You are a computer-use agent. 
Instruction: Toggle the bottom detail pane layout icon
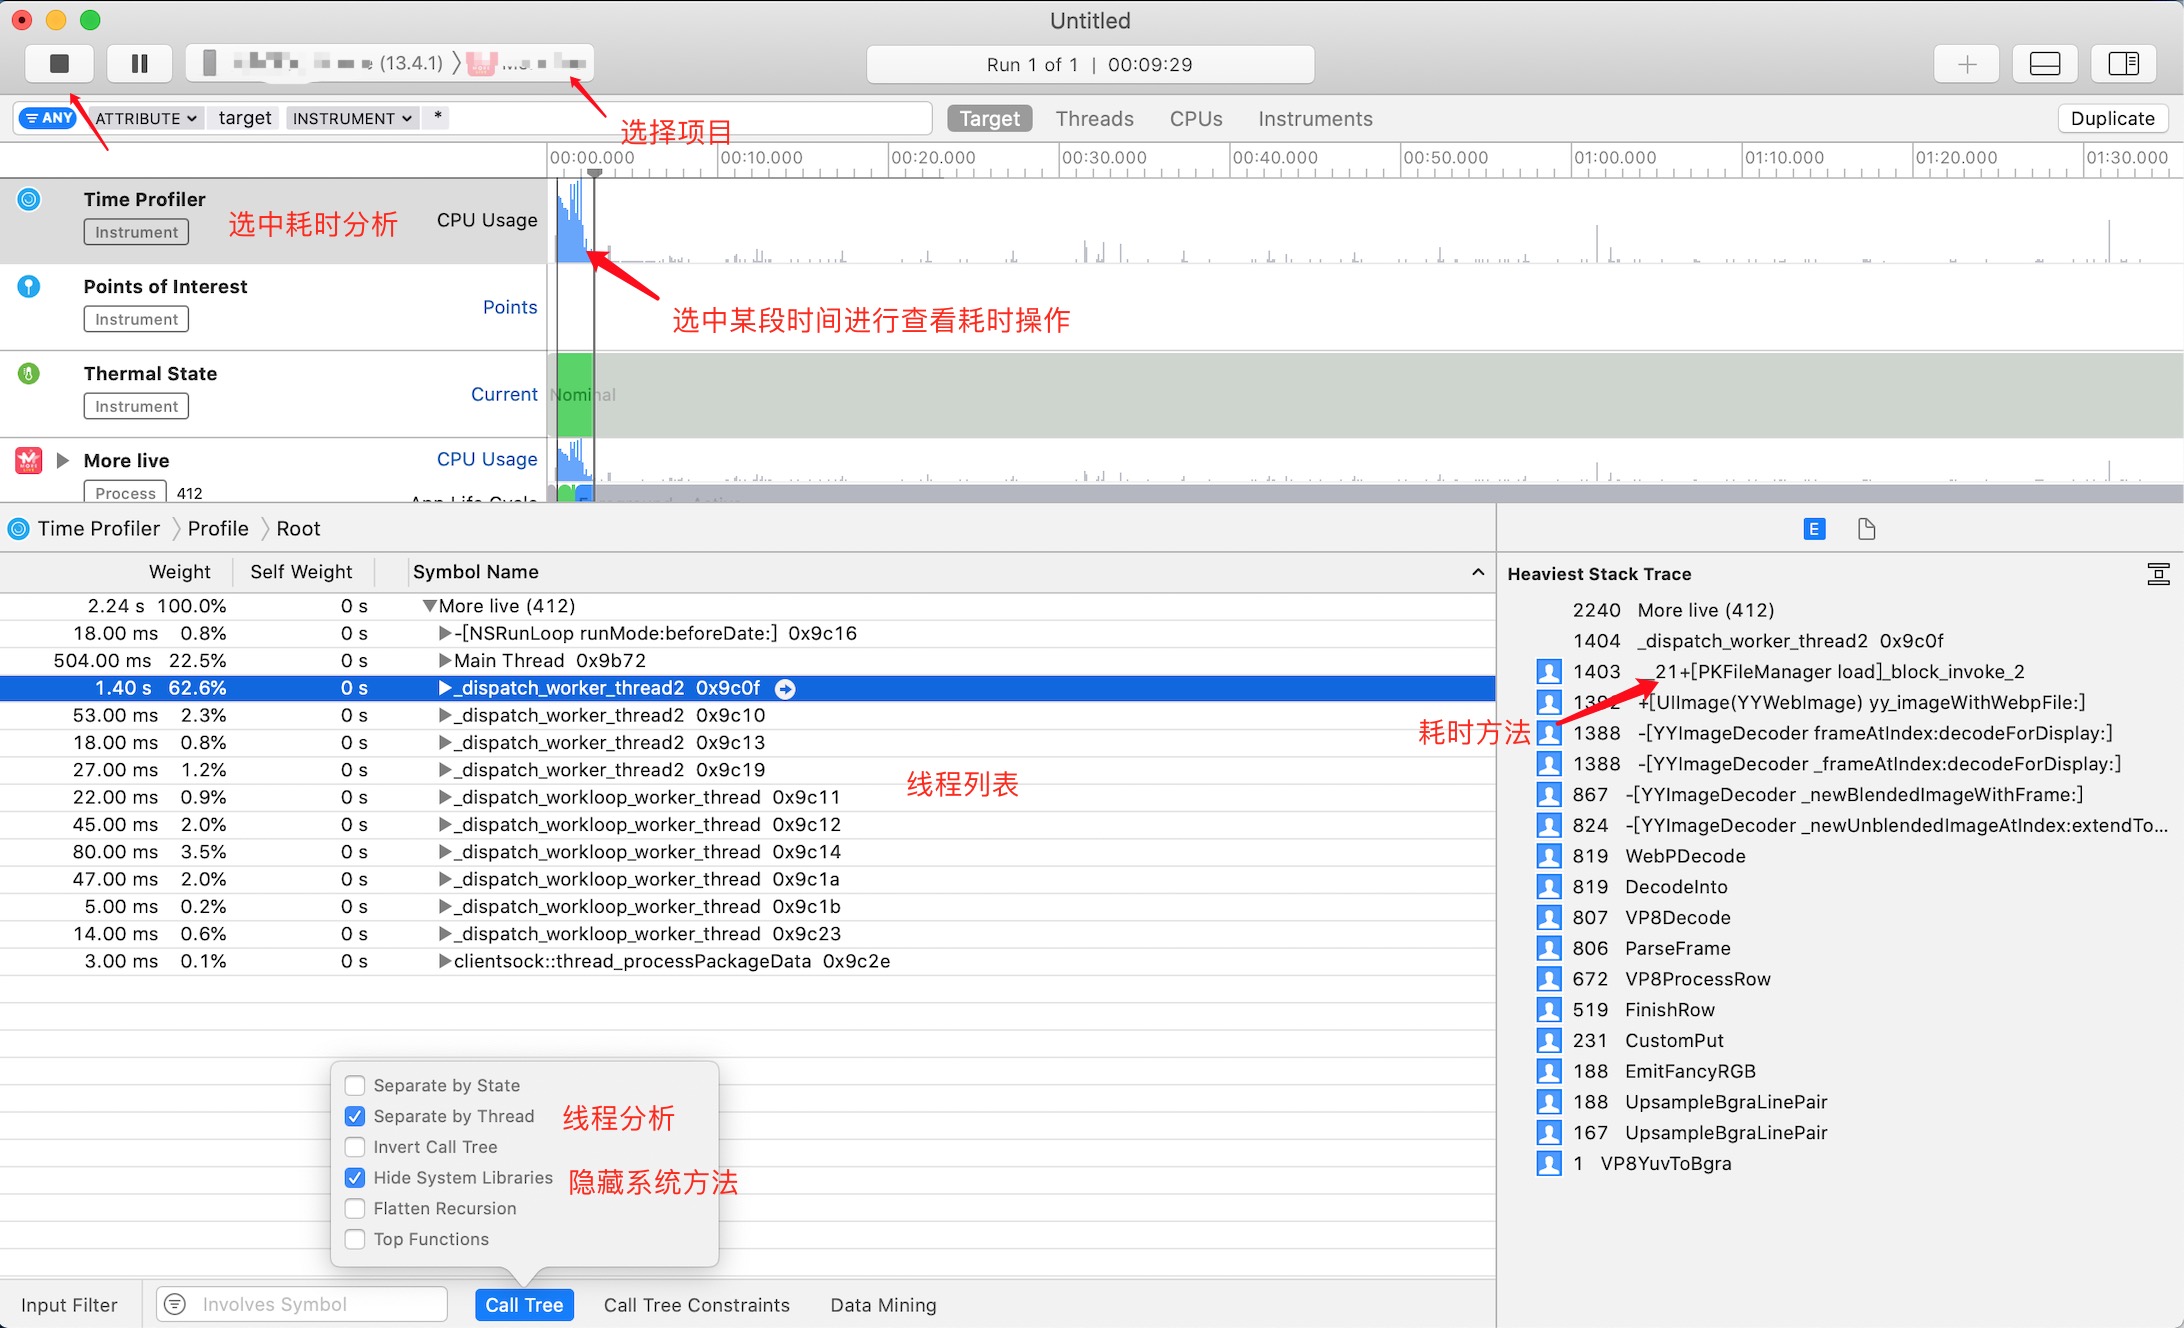(2045, 64)
